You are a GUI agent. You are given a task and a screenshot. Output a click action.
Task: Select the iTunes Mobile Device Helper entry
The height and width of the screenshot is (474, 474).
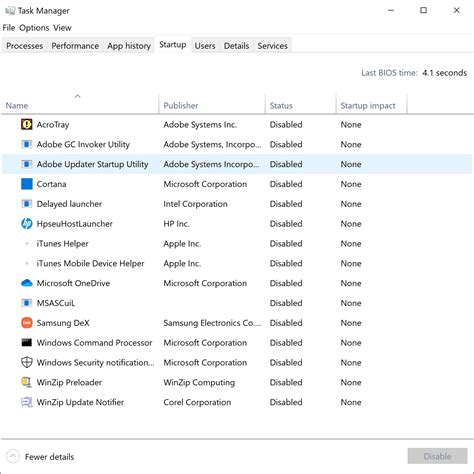(90, 263)
